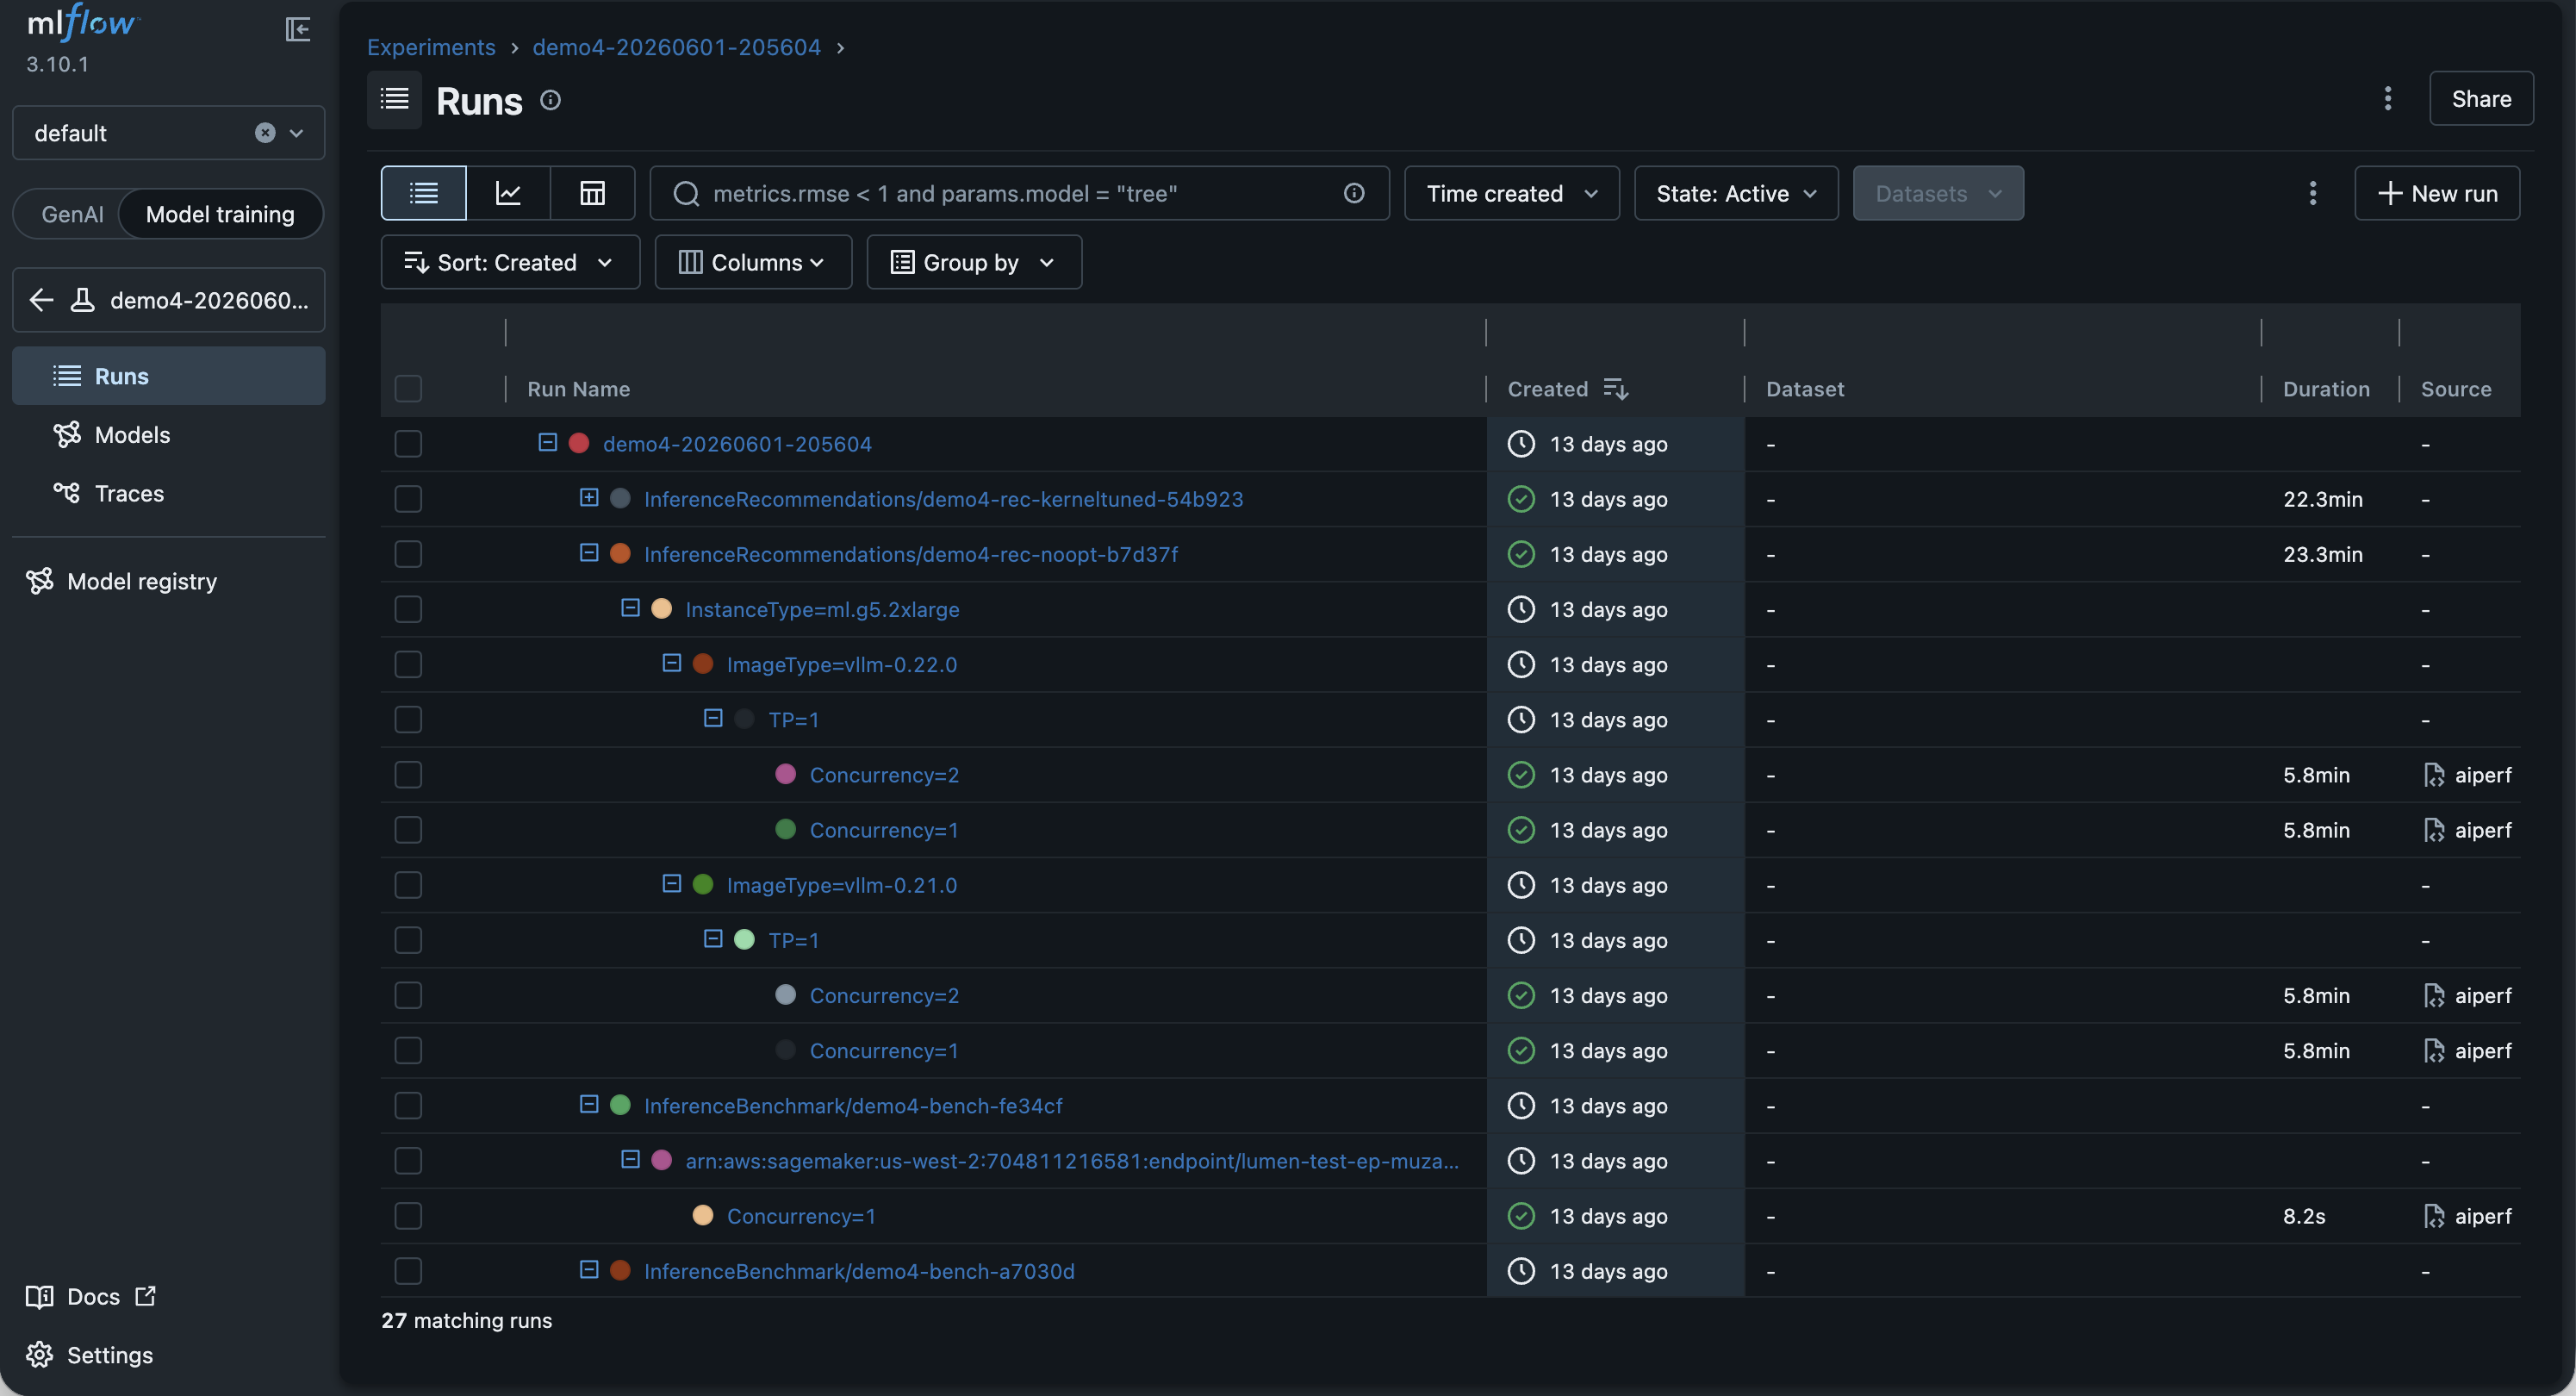Select Runs in the sidebar
The image size is (2576, 1396).
(x=168, y=376)
